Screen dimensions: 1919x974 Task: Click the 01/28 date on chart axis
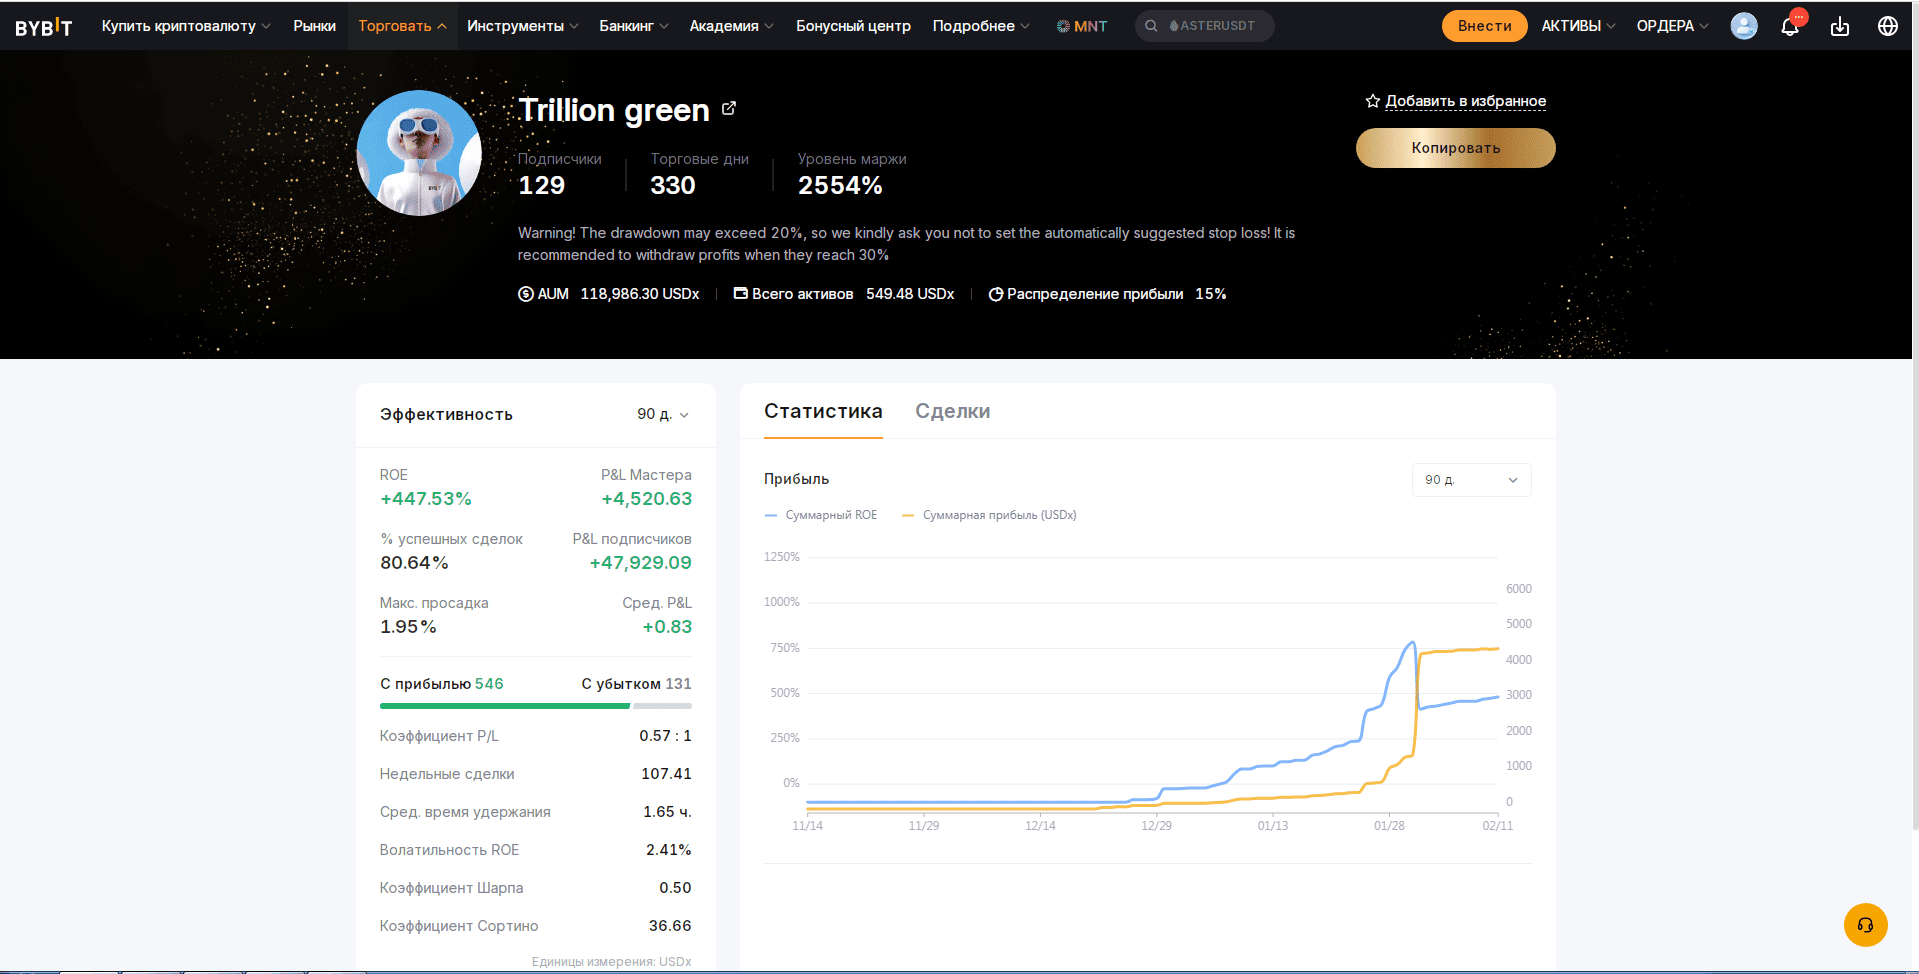tap(1389, 826)
